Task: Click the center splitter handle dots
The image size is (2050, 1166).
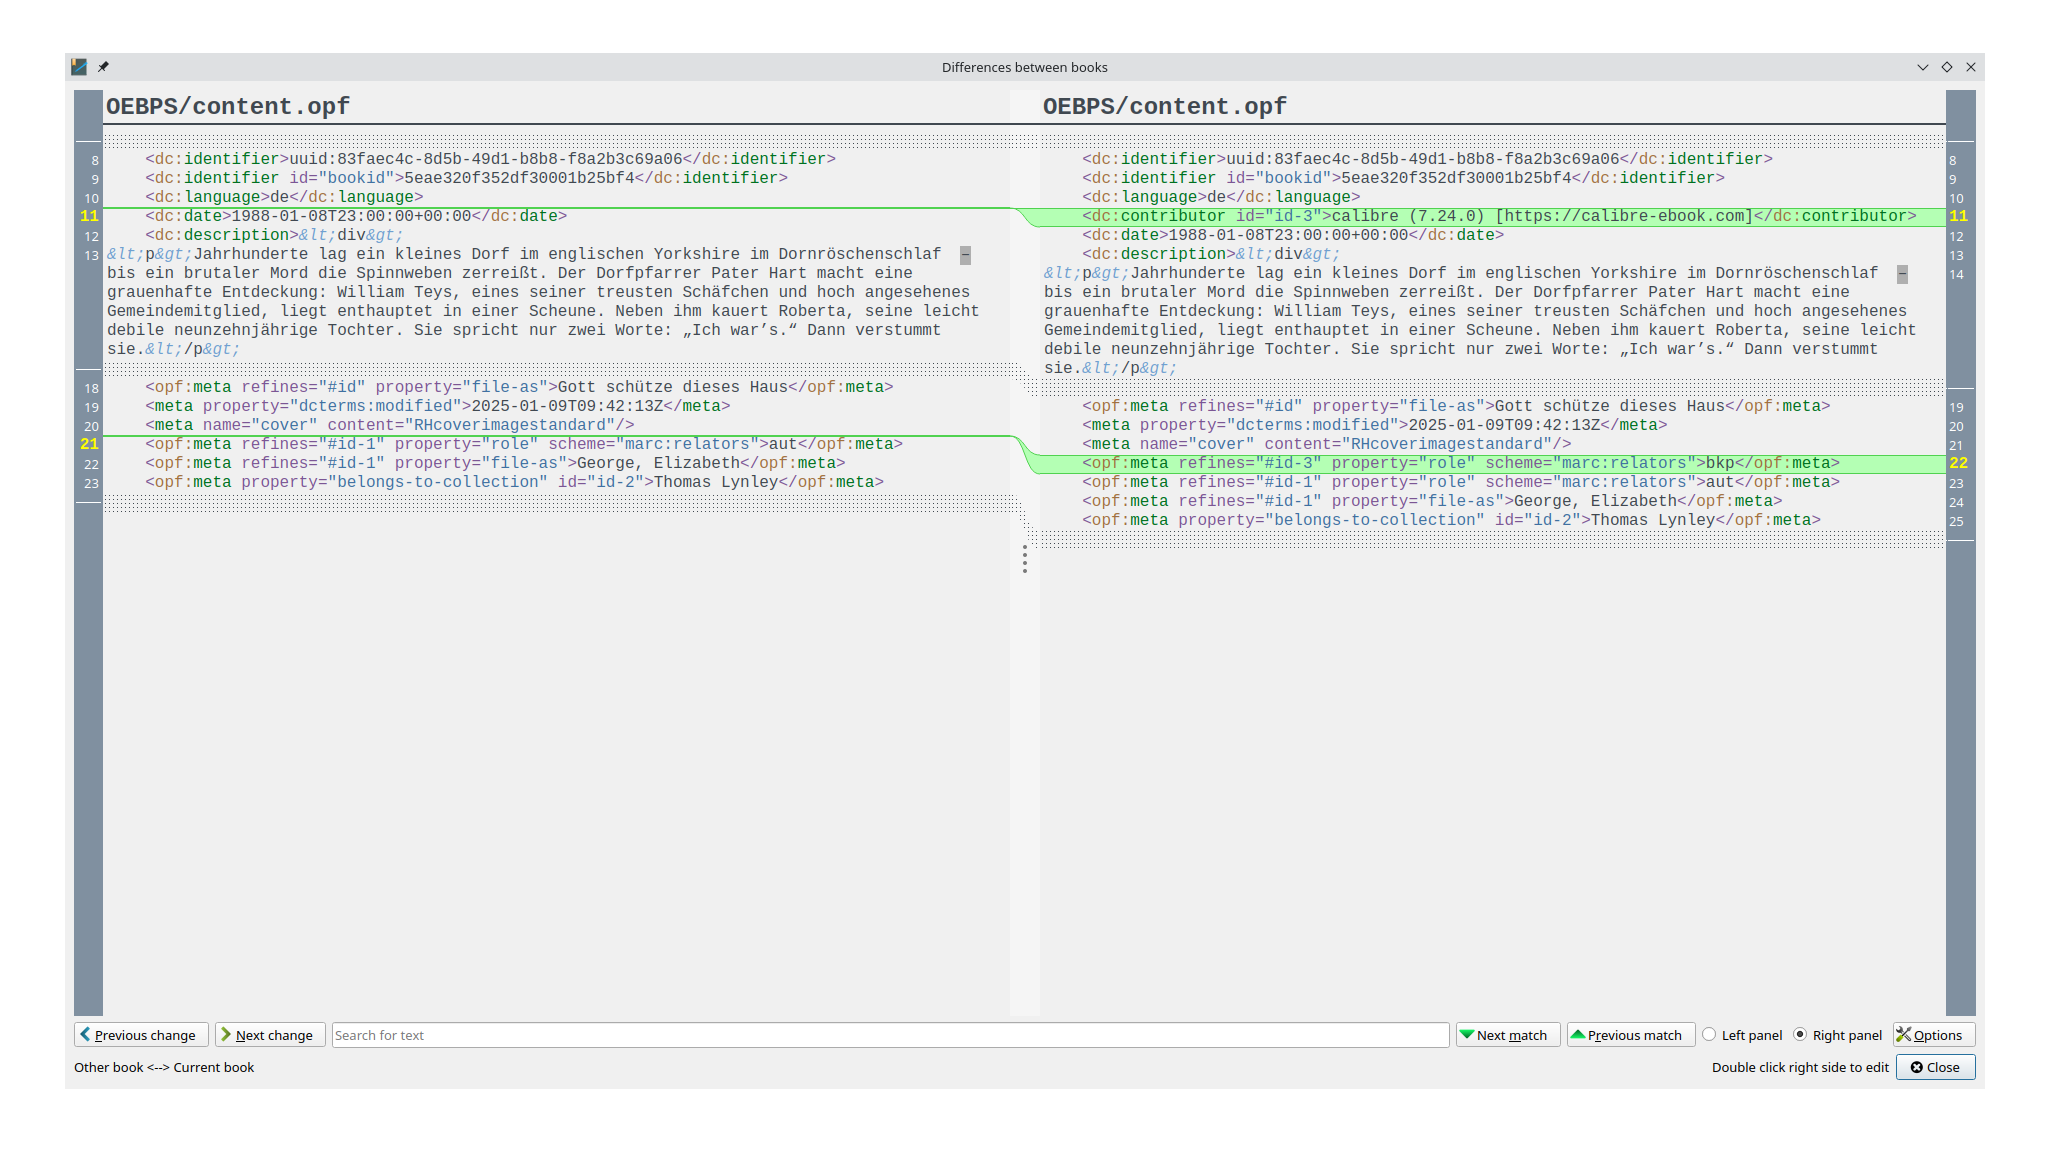Action: click(1025, 559)
